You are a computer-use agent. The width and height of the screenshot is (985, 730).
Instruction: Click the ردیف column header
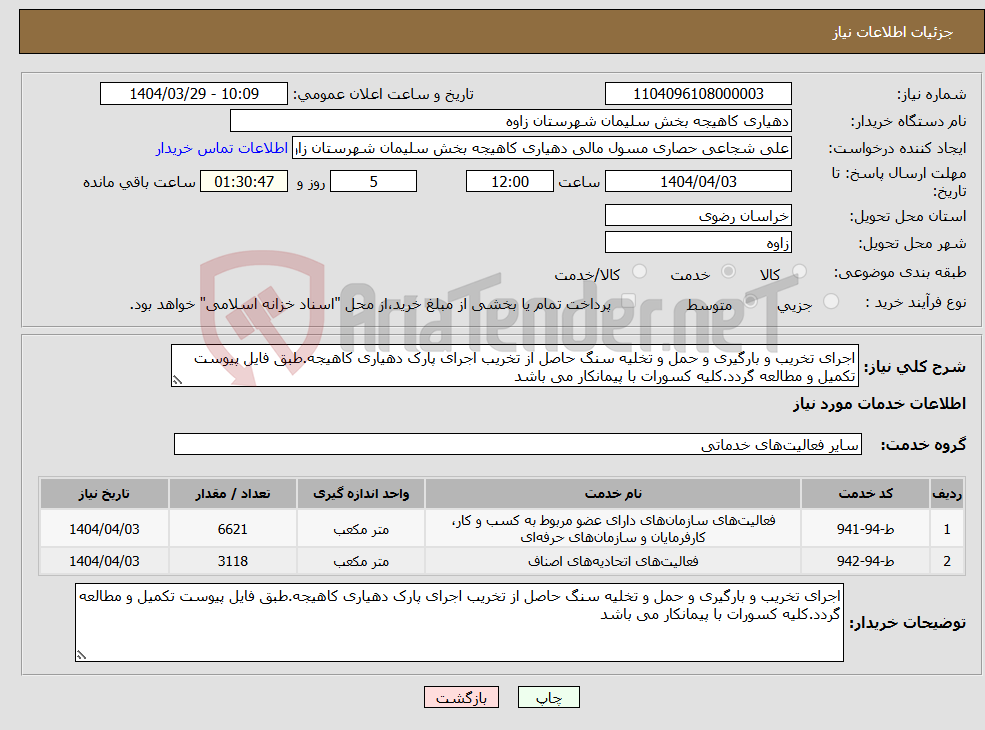click(x=947, y=493)
